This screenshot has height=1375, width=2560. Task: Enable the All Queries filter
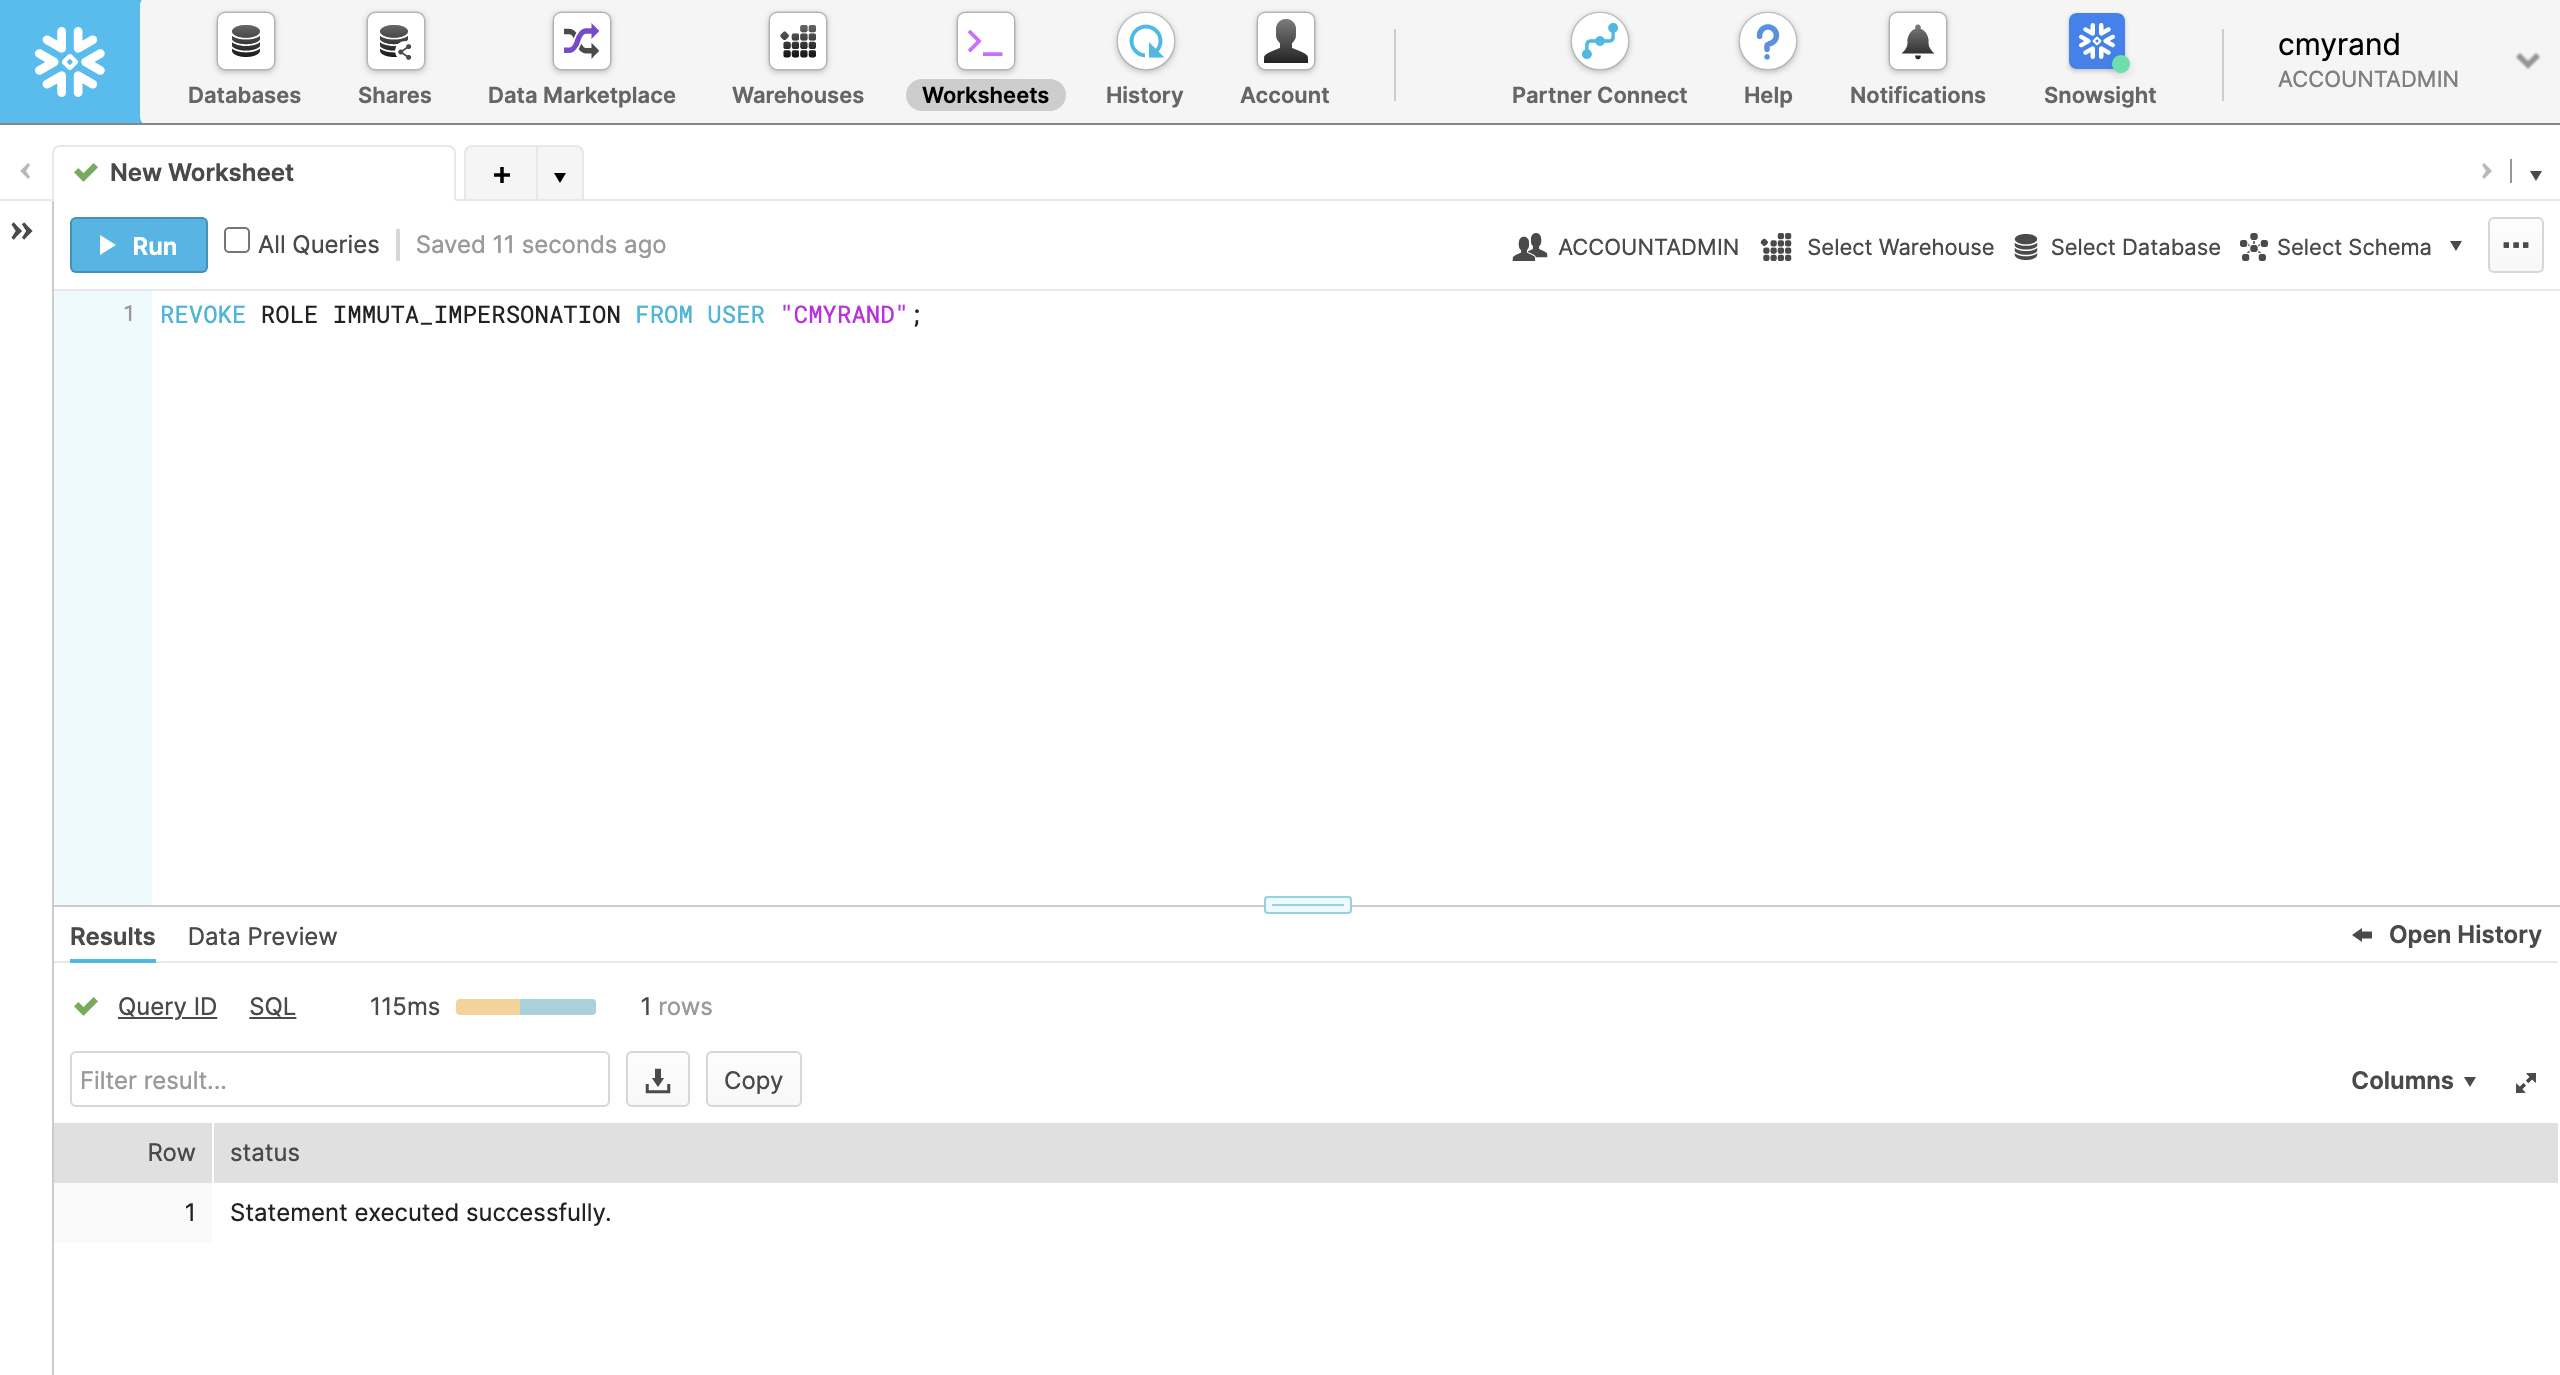coord(237,242)
